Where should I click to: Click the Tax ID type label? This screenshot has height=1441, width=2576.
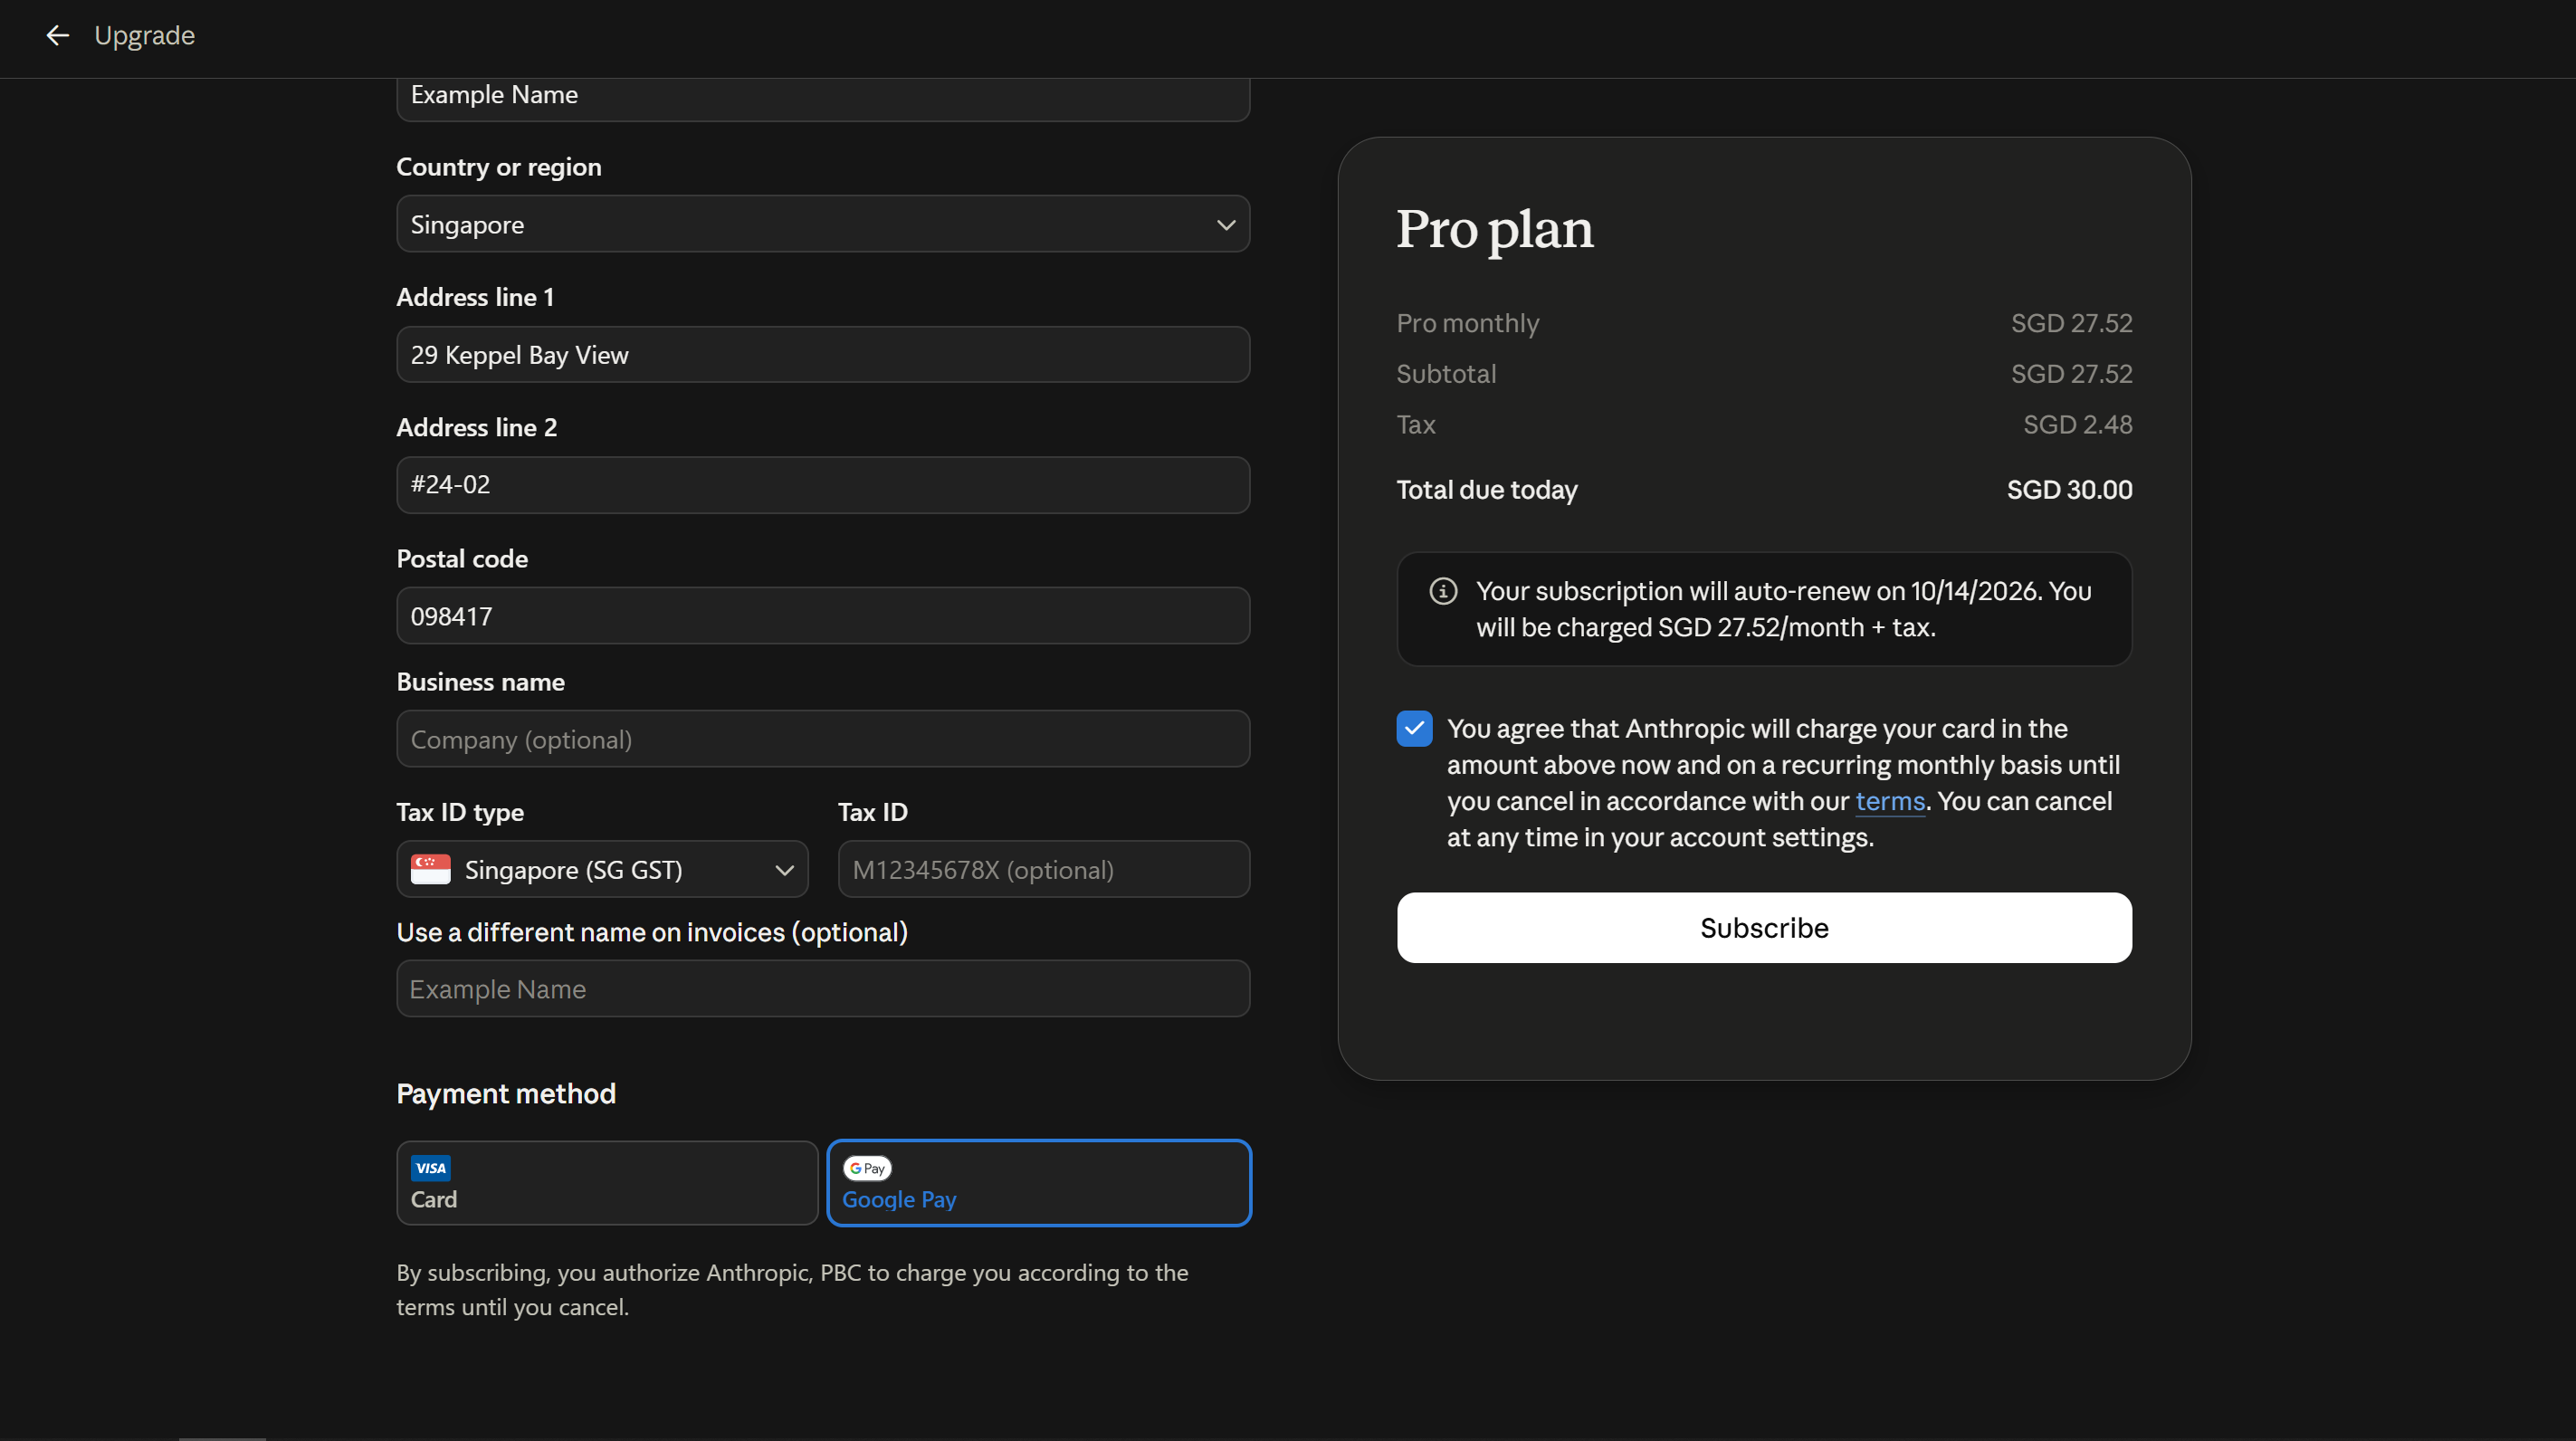[460, 812]
